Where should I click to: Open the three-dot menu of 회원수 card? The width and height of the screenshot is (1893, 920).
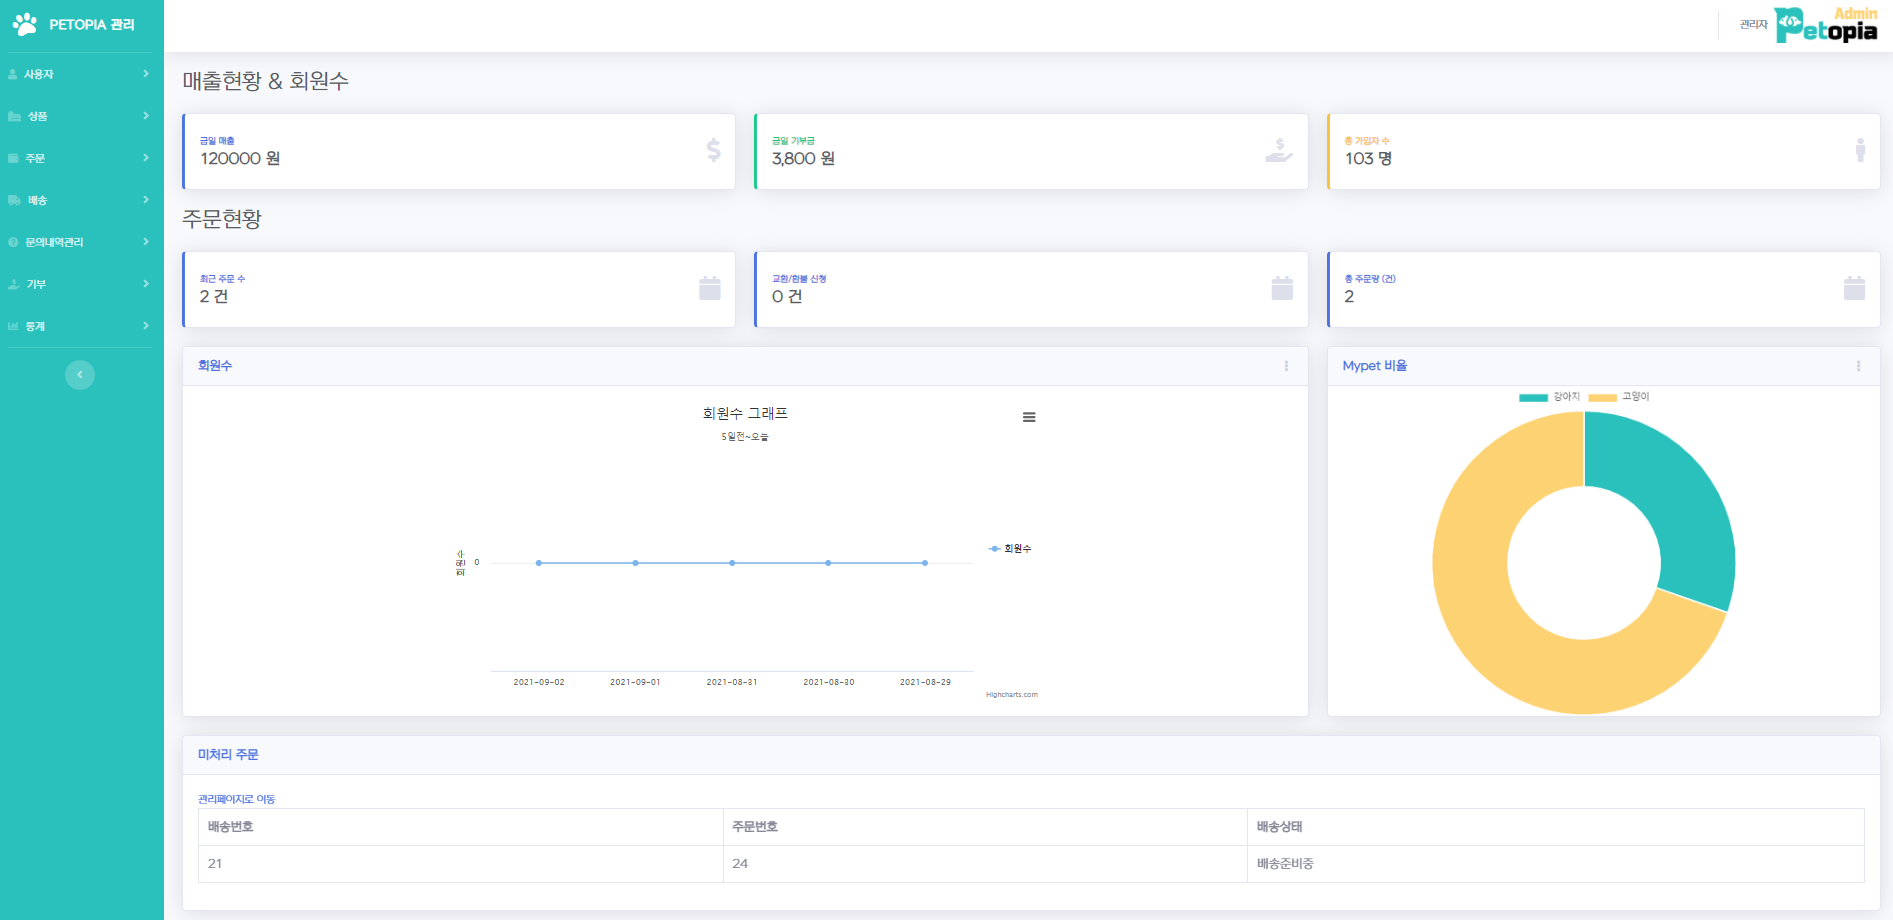(1286, 366)
